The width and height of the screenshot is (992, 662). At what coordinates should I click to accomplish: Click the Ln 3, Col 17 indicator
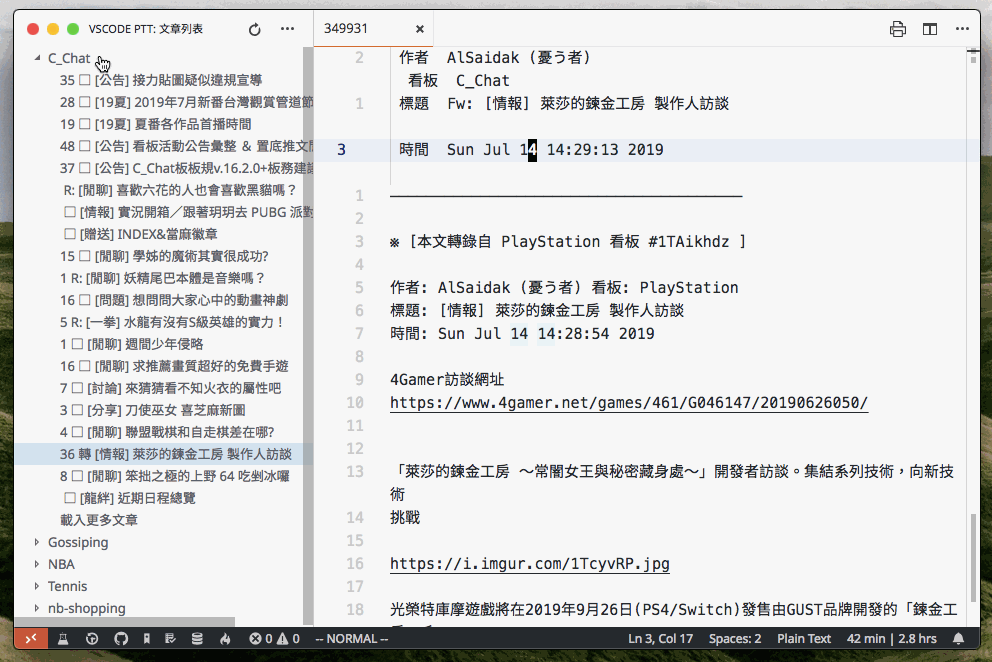pyautogui.click(x=660, y=639)
